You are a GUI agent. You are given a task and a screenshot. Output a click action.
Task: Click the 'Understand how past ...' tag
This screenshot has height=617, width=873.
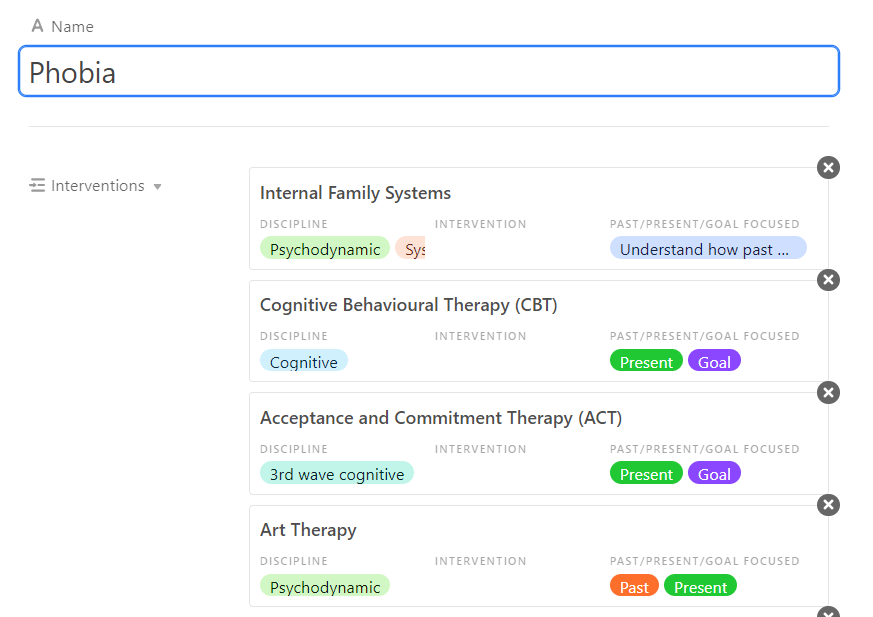coord(708,248)
